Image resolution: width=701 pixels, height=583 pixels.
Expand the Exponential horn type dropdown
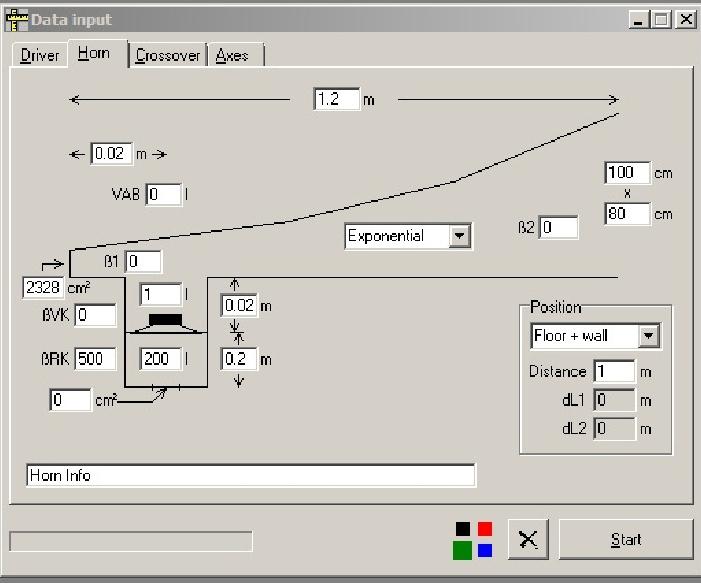pos(460,236)
